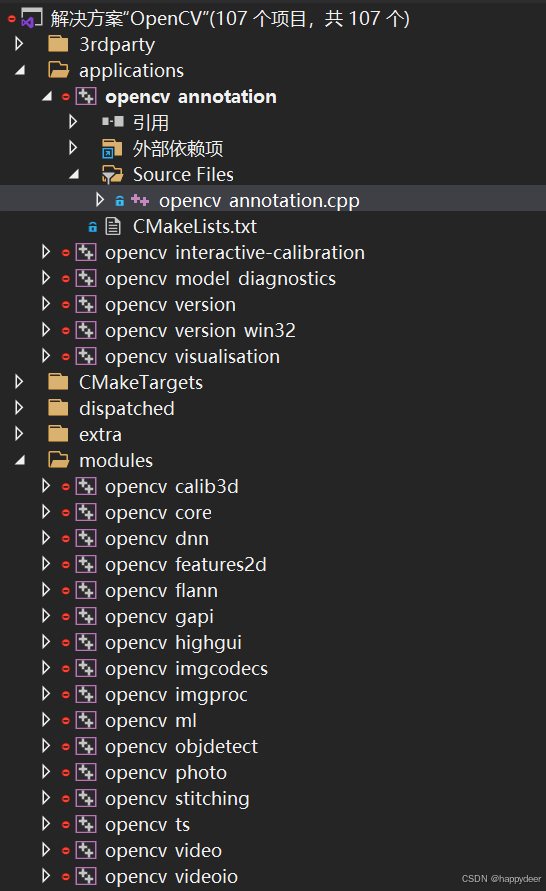The image size is (546, 891).
Task: Expand the 外部依赖项 node
Action: click(73, 148)
